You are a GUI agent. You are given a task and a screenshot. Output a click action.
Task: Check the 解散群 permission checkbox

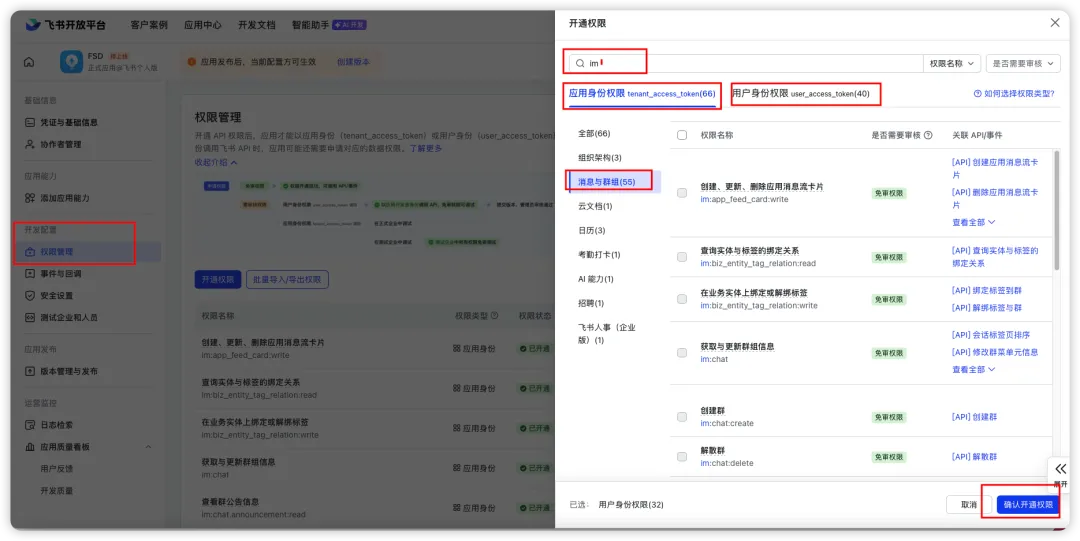click(x=682, y=456)
